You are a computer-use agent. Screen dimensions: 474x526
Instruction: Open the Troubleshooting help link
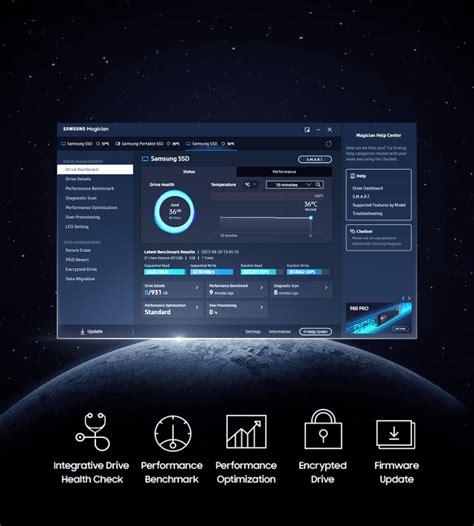[367, 213]
